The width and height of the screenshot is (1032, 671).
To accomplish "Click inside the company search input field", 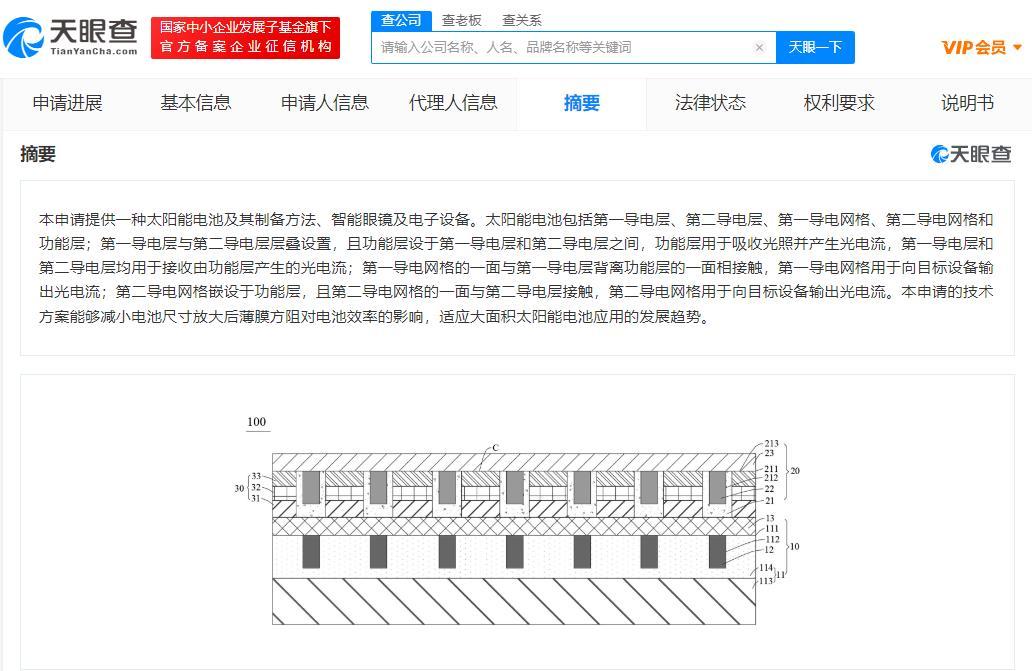I will pyautogui.click(x=560, y=47).
